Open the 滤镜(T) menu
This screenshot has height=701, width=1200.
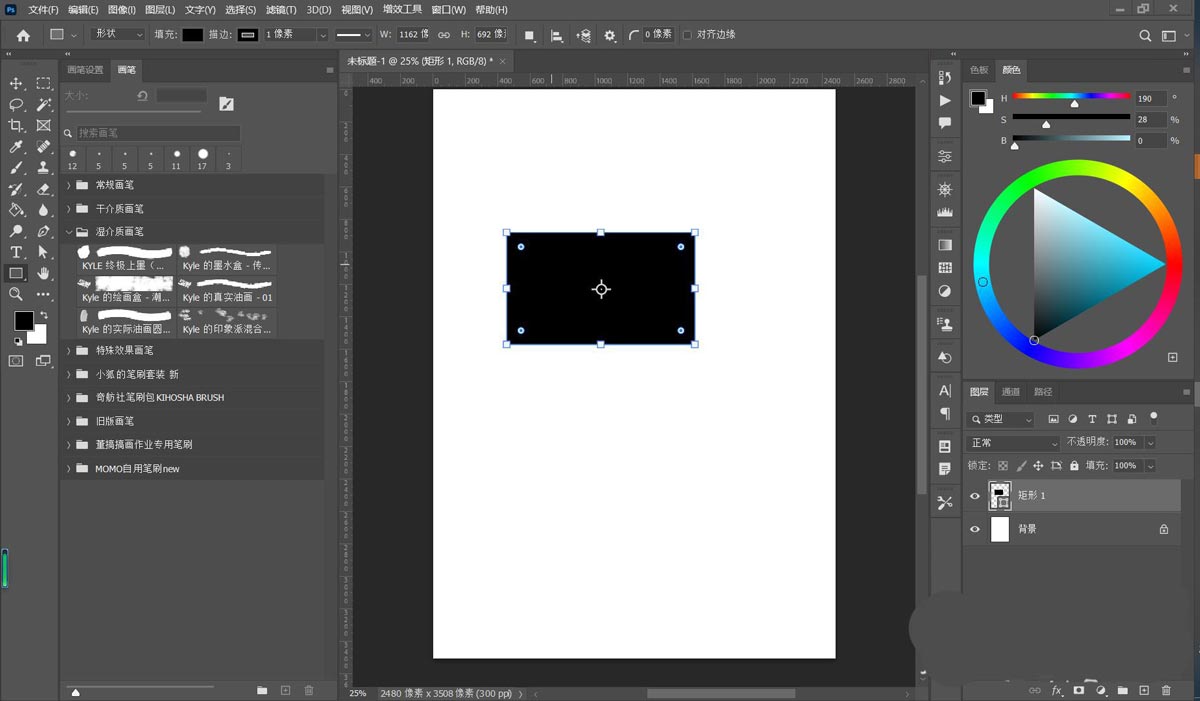pos(281,10)
